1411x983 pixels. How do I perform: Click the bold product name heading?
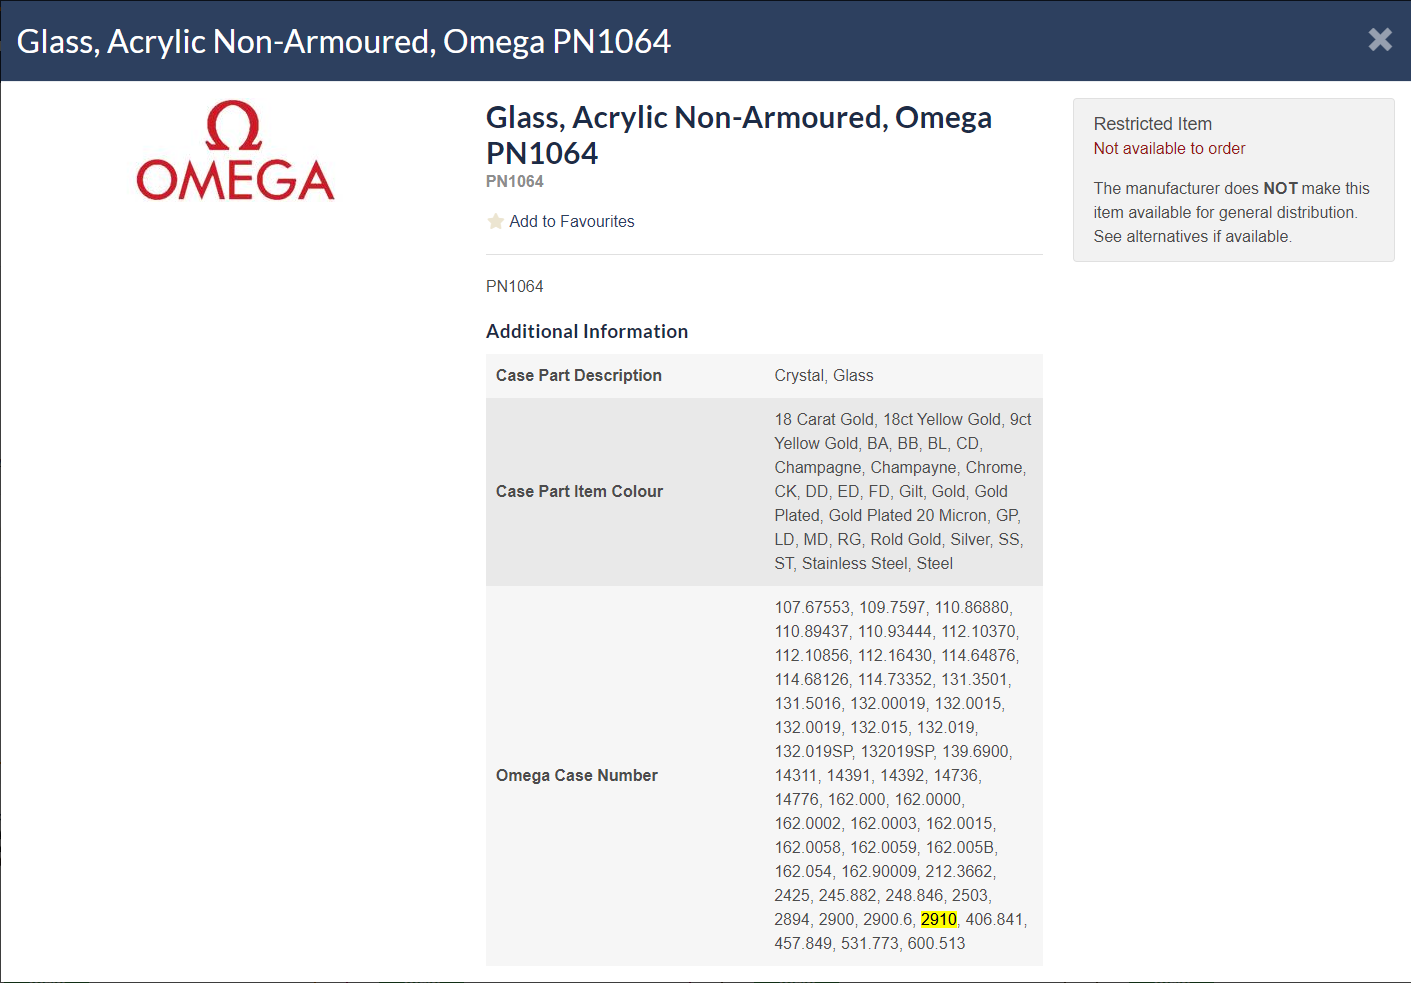coord(738,135)
